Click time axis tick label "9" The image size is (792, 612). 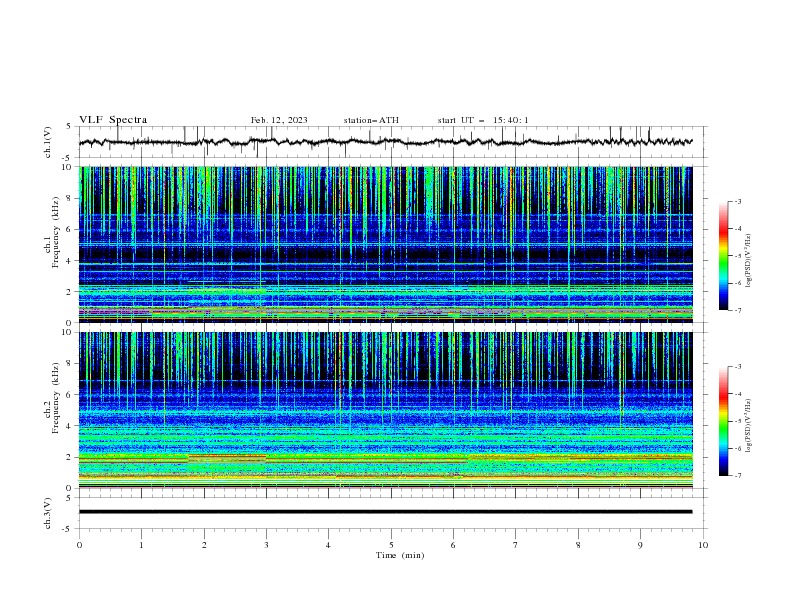[x=640, y=545]
